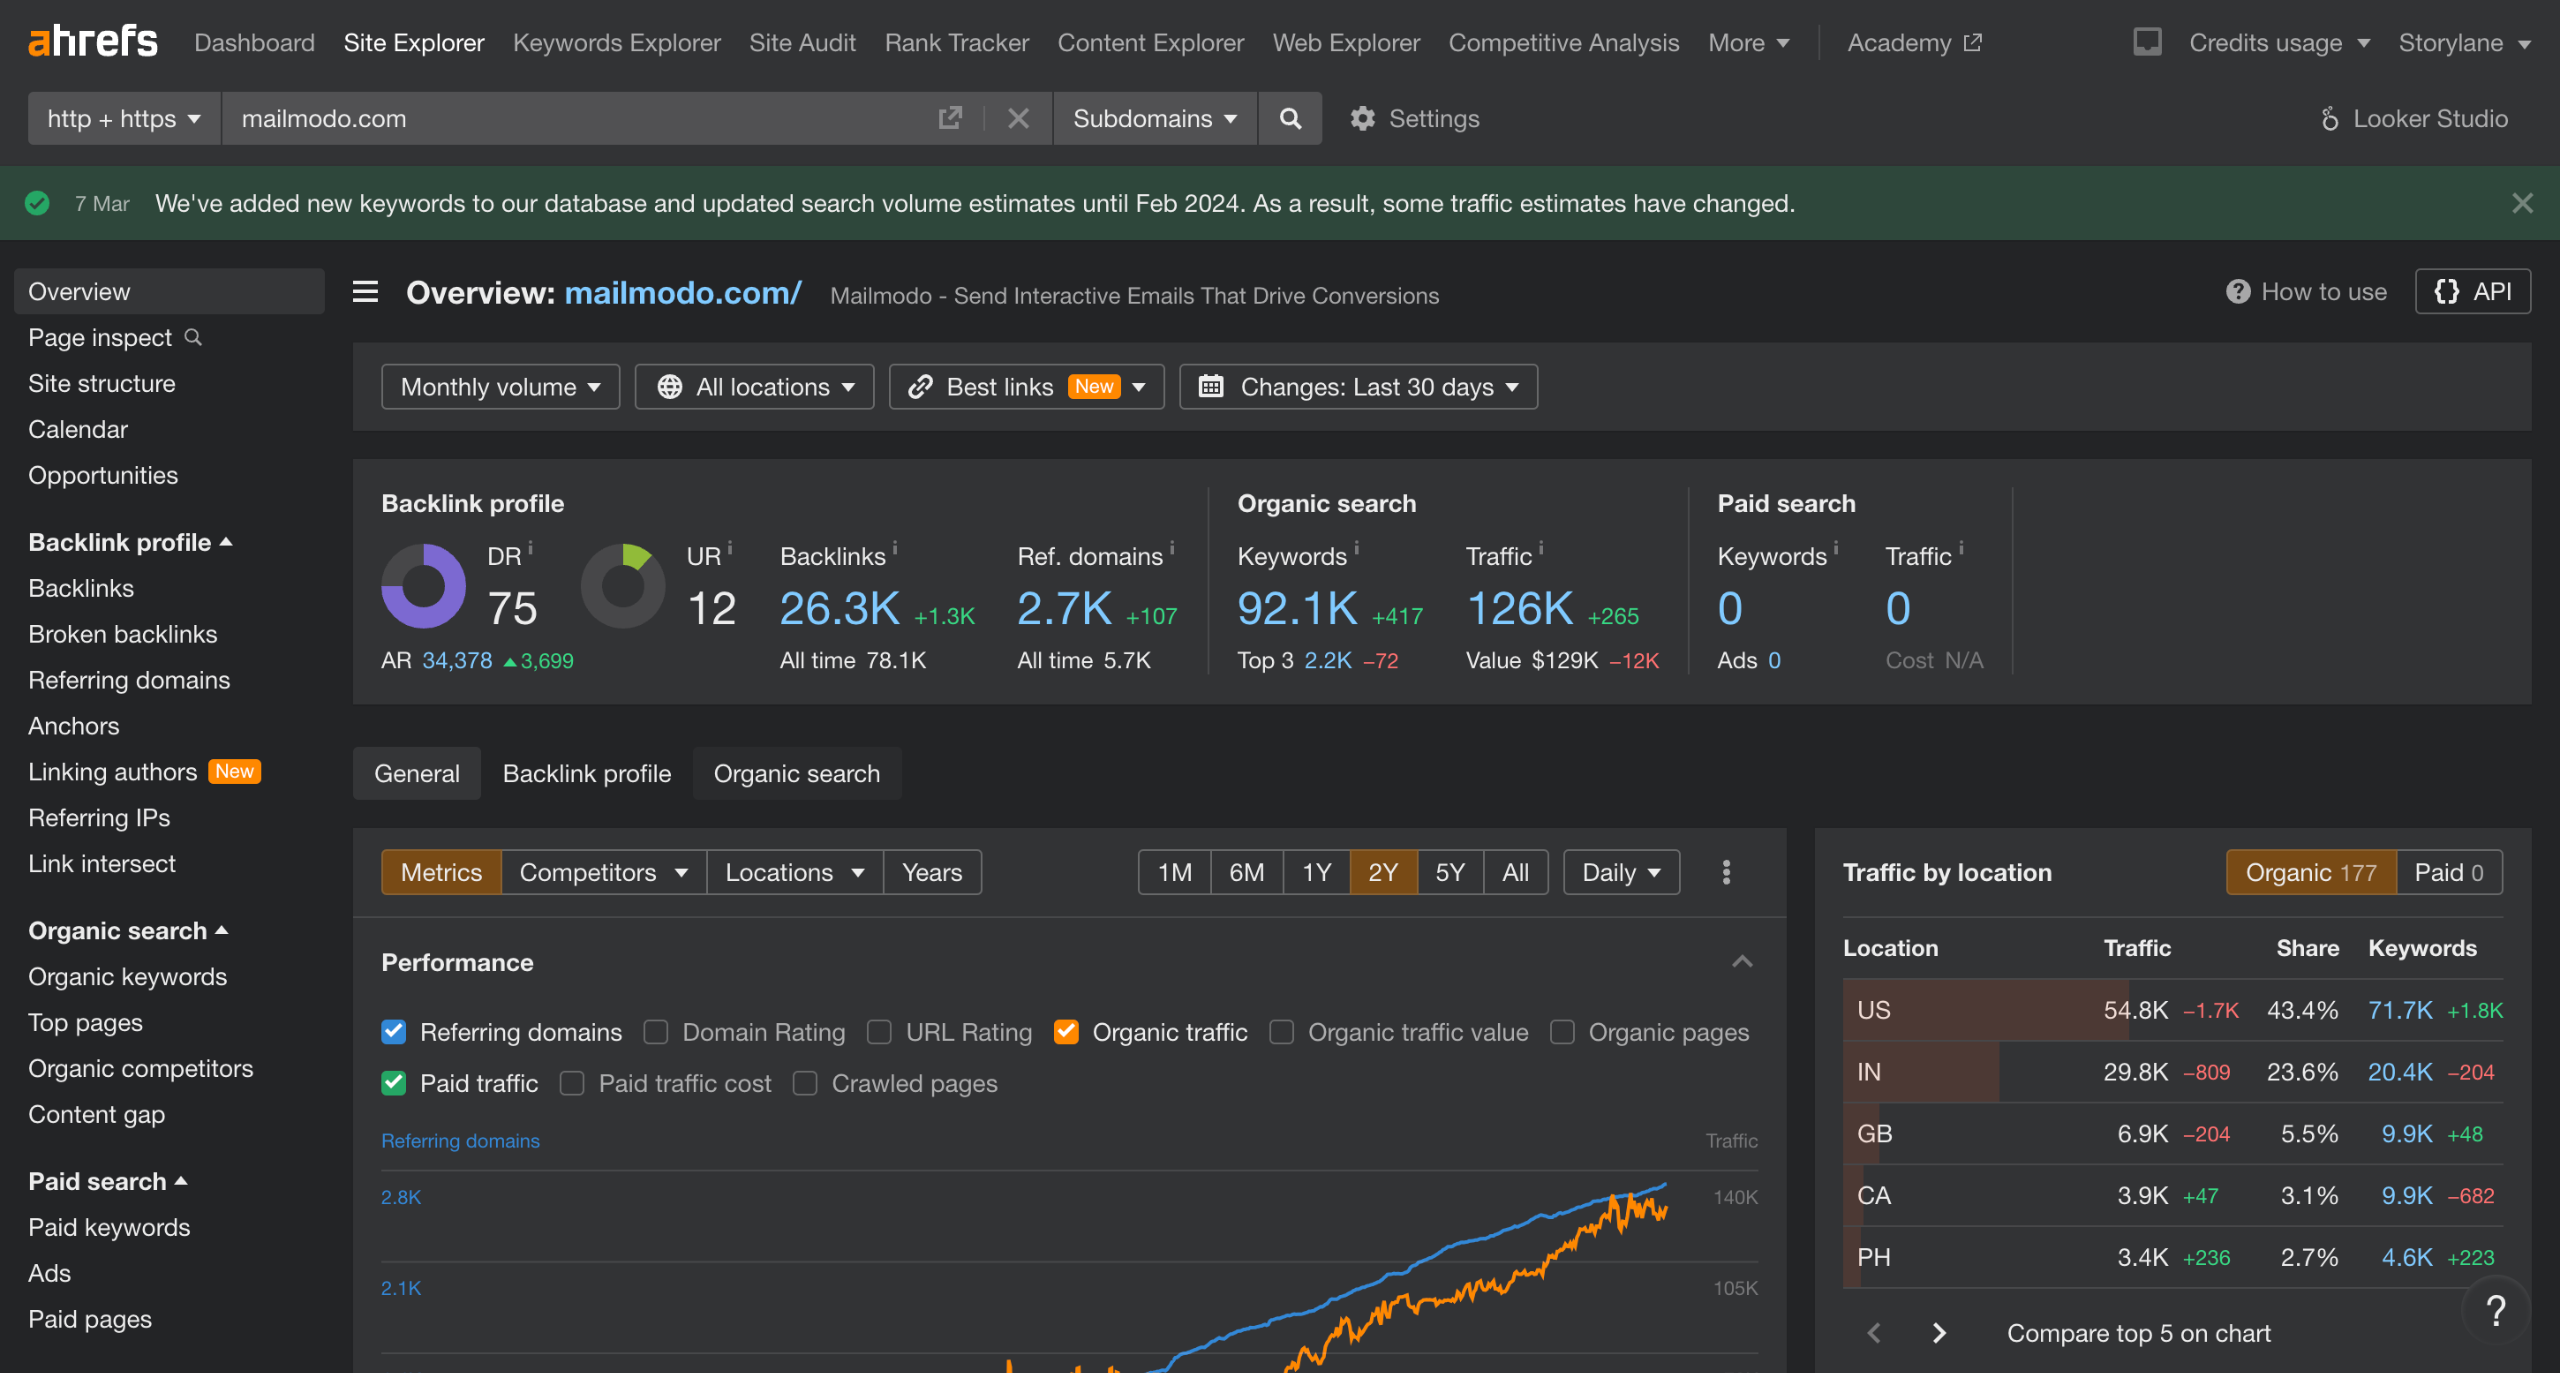2560x1373 pixels.
Task: Open the help question mark bubble
Action: (2495, 1309)
